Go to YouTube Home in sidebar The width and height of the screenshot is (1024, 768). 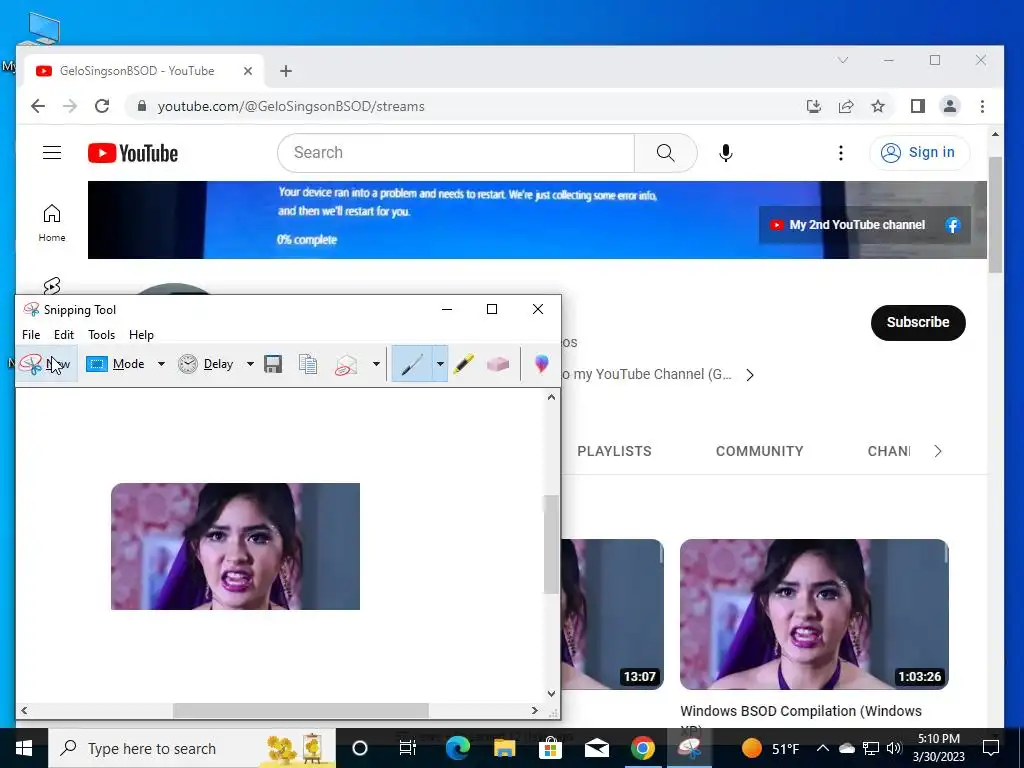tap(52, 223)
